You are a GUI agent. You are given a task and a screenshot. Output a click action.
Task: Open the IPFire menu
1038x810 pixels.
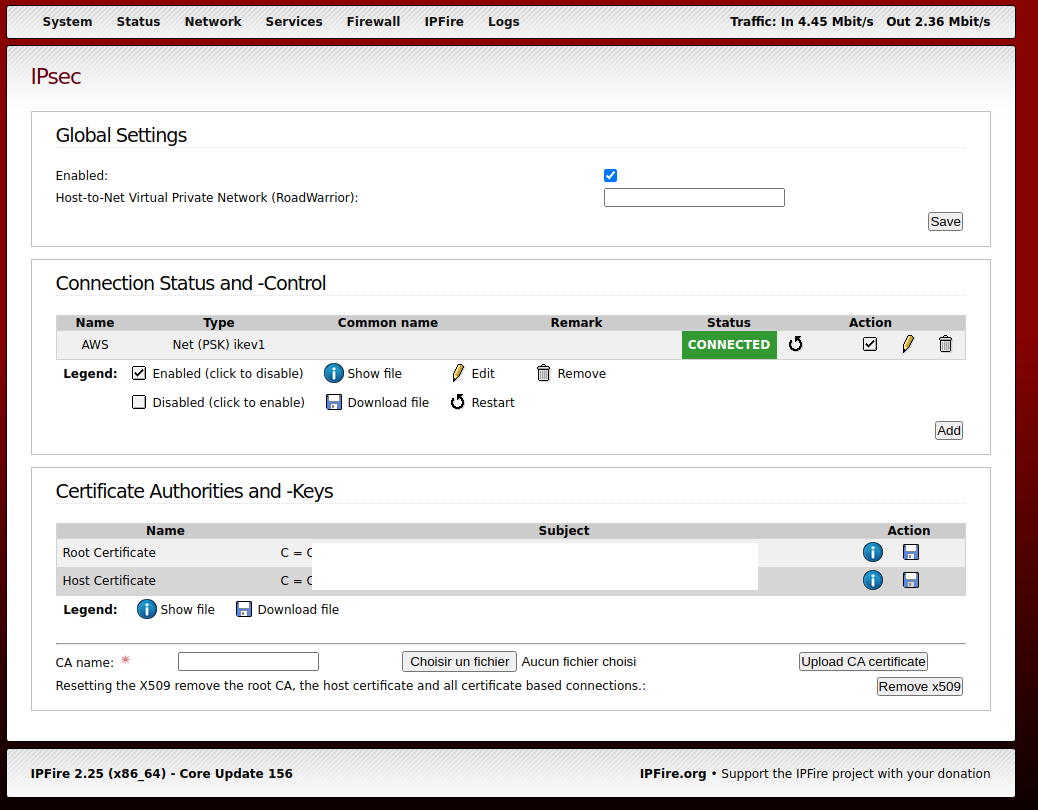click(444, 21)
